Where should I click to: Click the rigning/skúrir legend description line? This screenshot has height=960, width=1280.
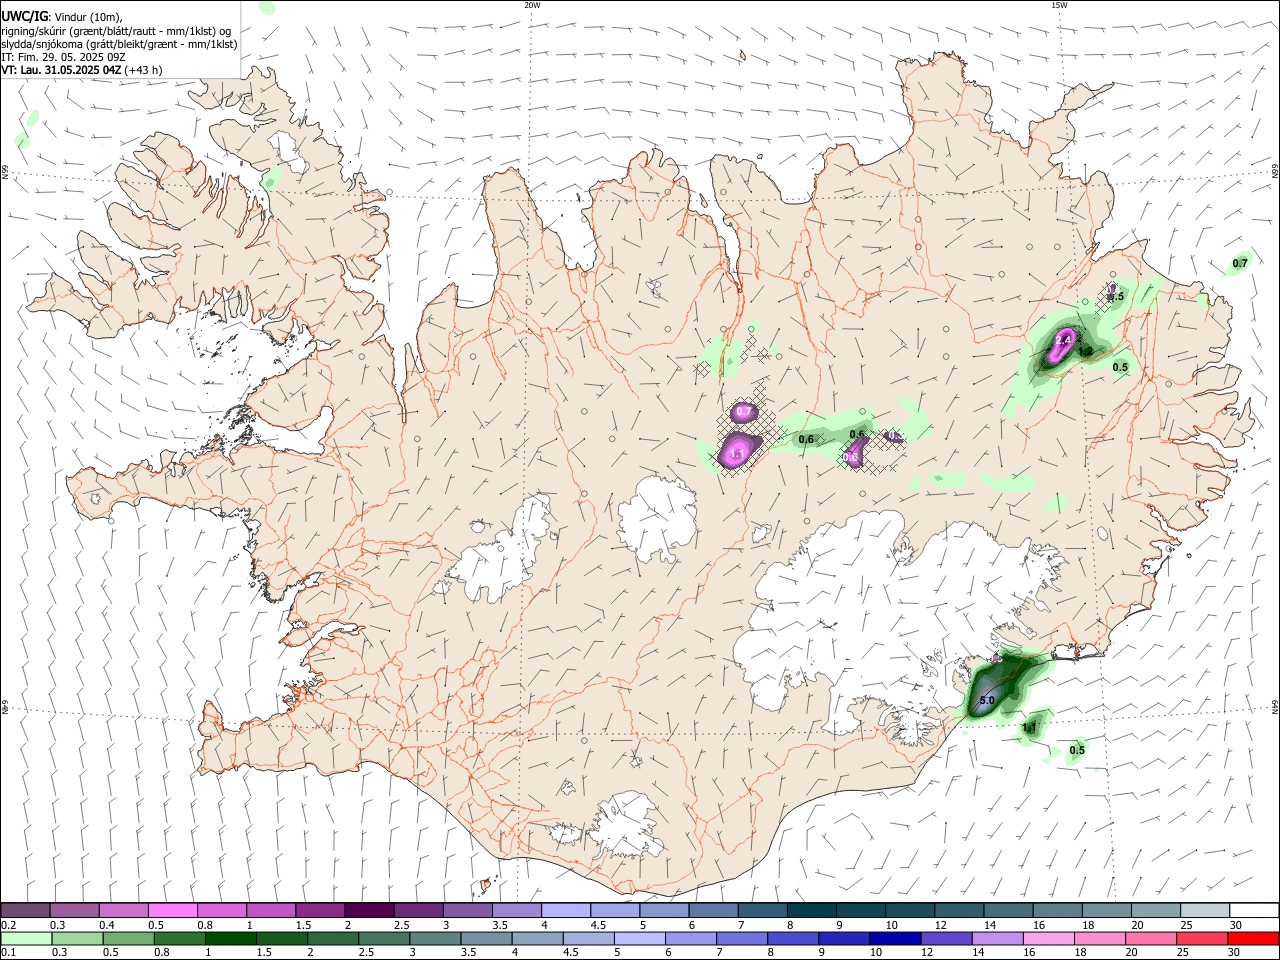coord(116,31)
